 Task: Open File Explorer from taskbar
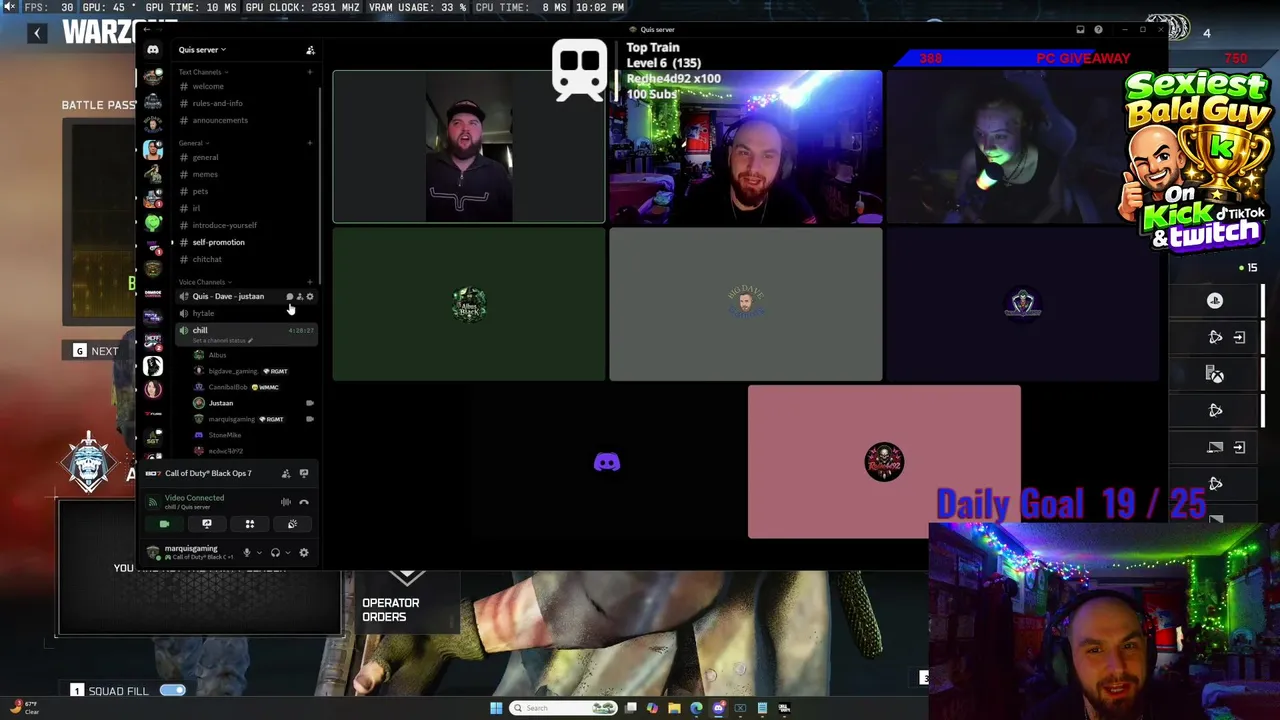click(x=674, y=708)
